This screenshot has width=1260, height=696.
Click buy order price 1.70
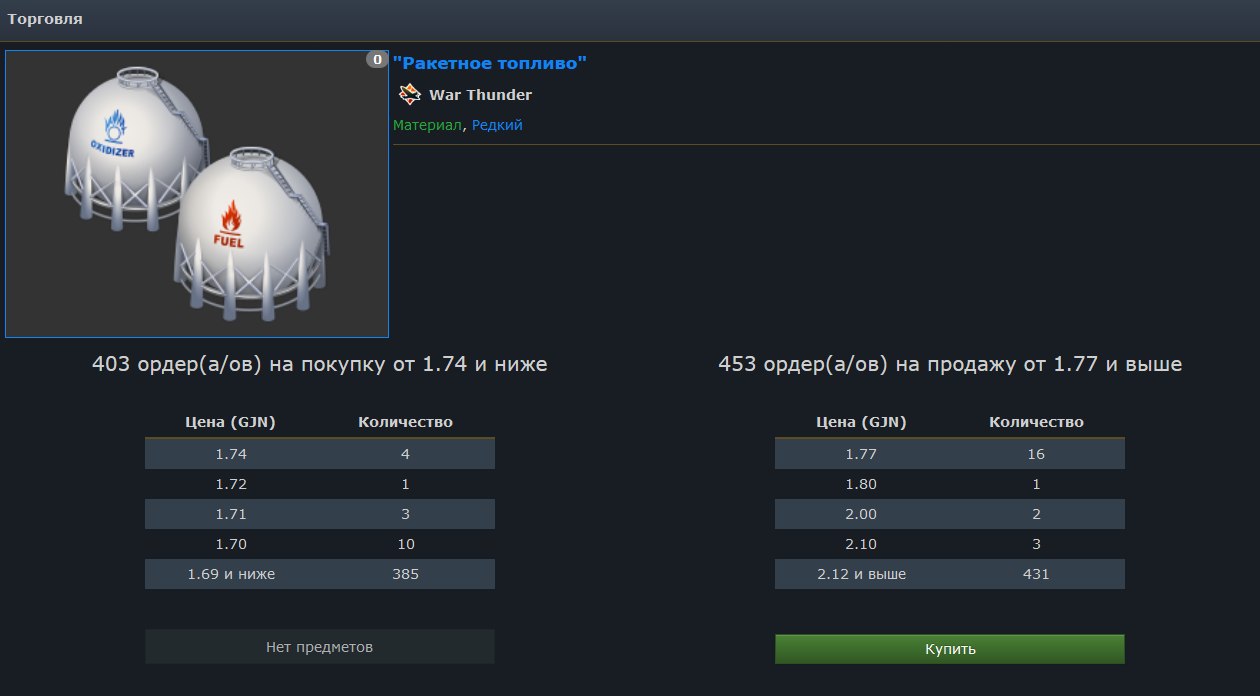(x=231, y=544)
